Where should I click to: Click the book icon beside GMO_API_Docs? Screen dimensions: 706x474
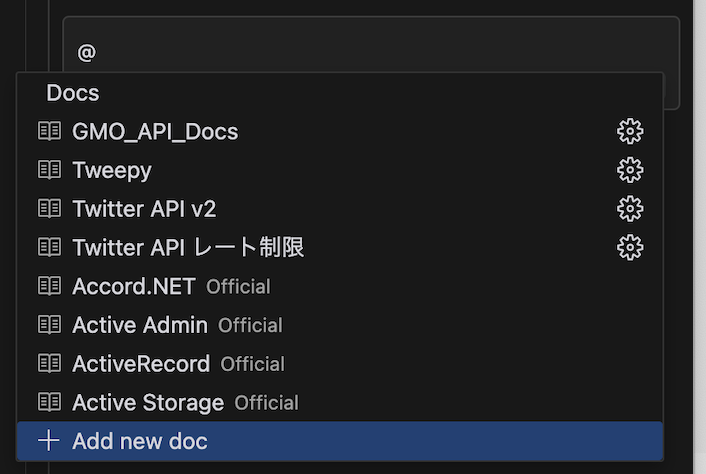[49, 131]
